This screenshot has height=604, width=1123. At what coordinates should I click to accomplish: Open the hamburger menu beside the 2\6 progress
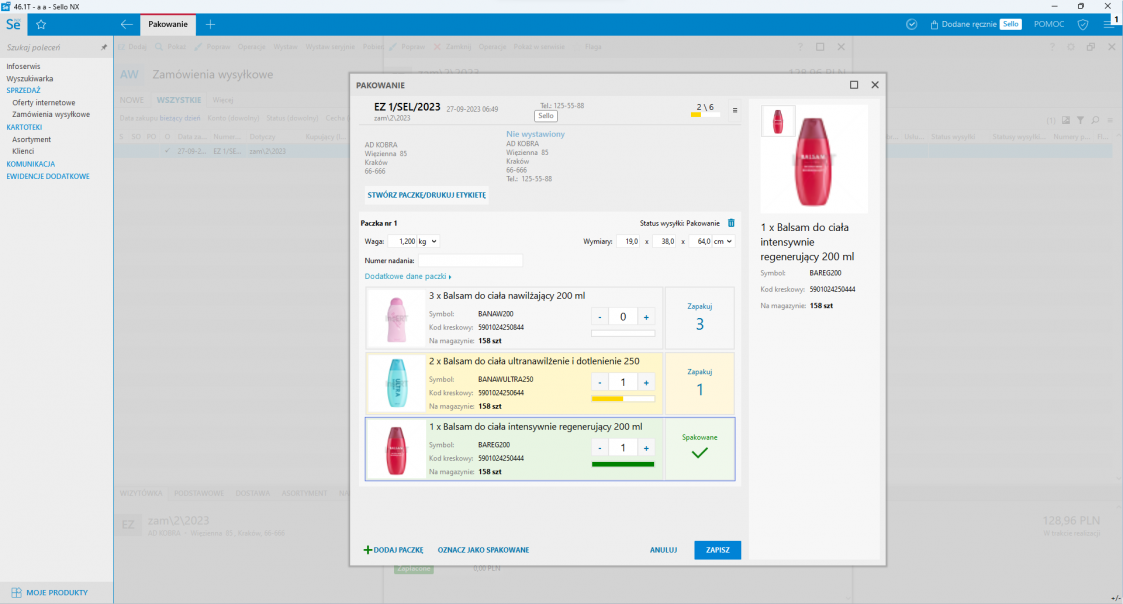[735, 110]
